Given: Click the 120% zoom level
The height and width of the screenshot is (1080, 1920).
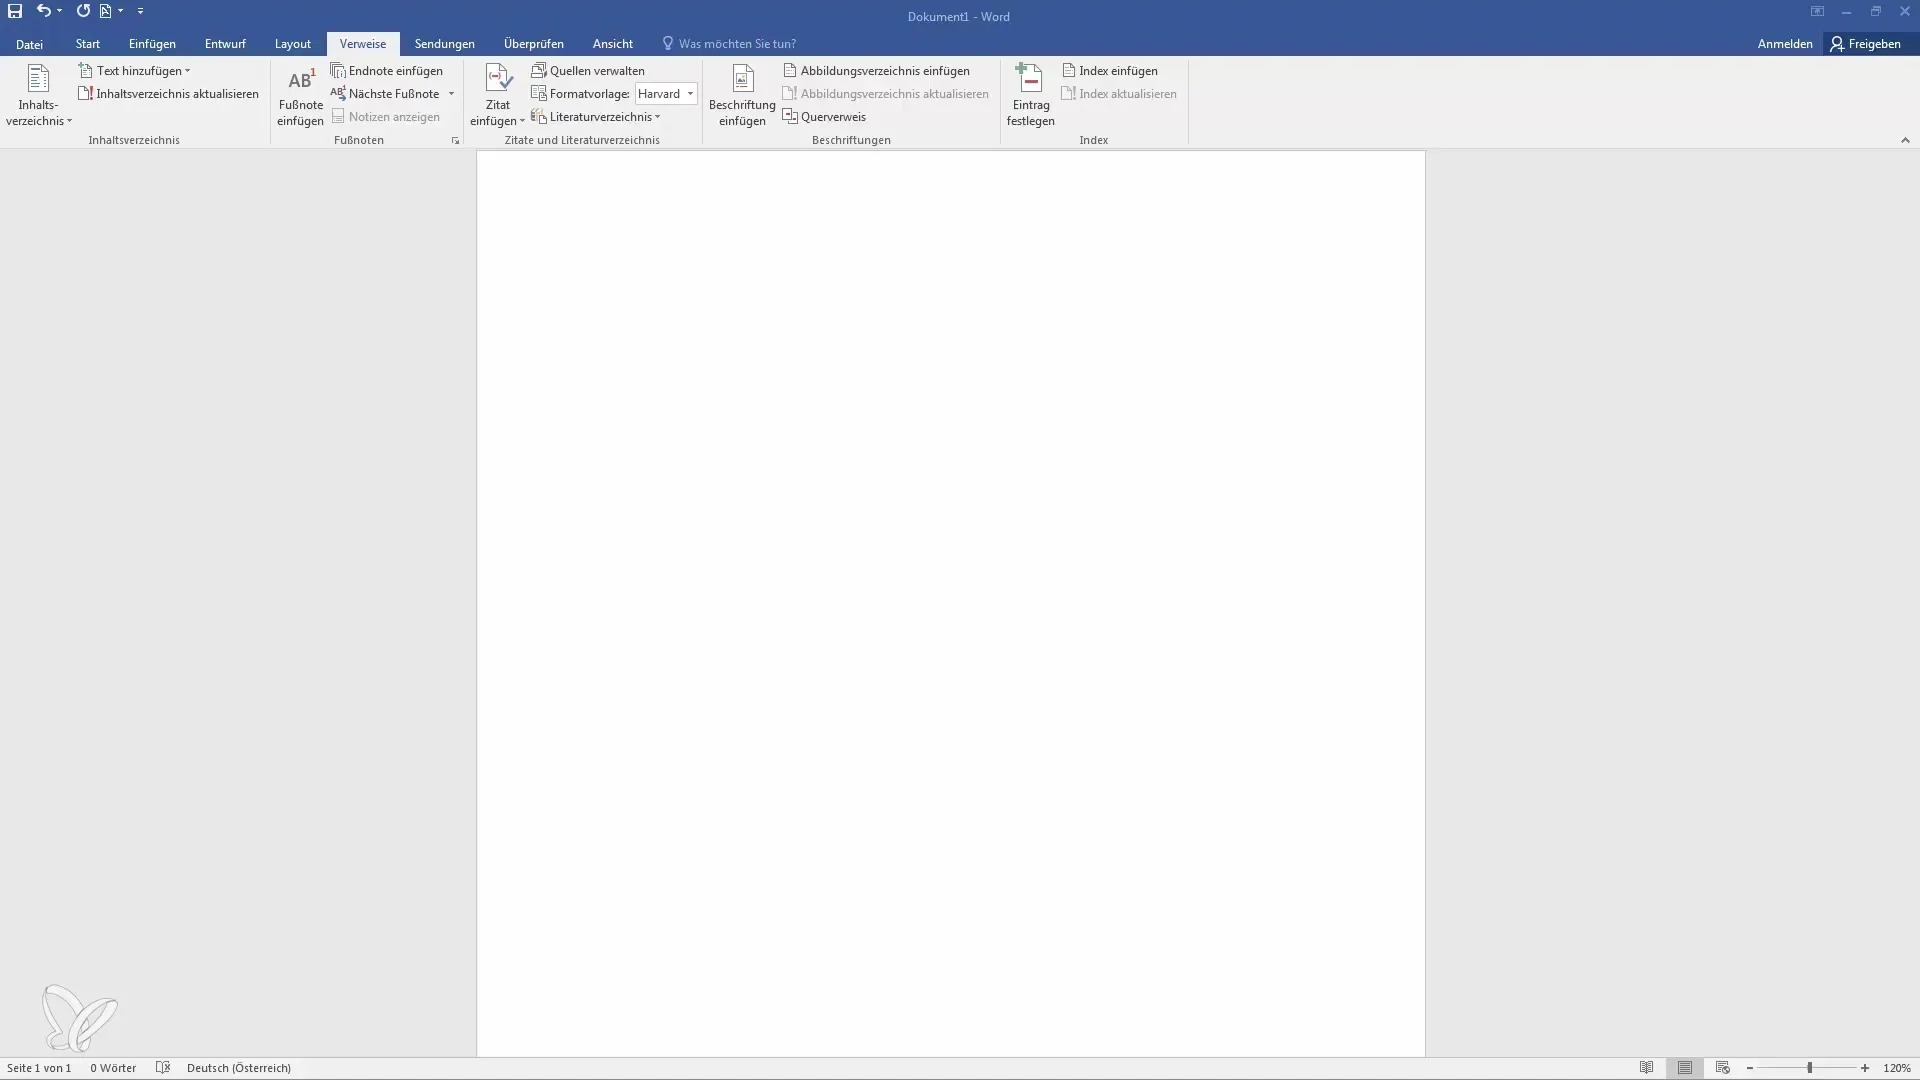Looking at the screenshot, I should (x=1897, y=1068).
